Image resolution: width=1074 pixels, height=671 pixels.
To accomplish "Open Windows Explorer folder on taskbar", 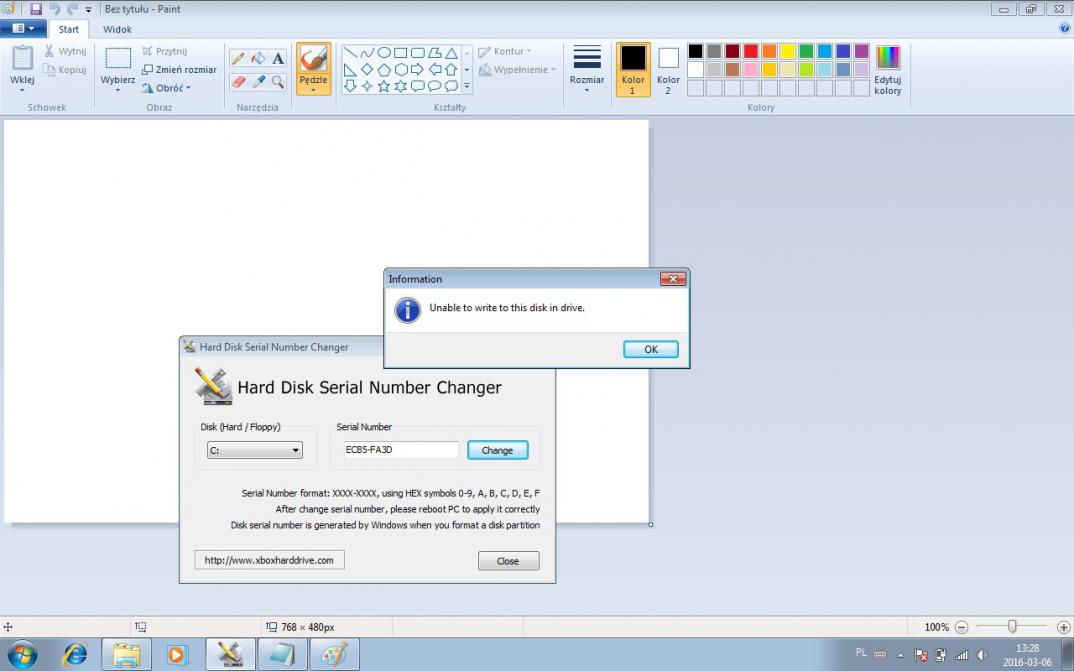I will (x=127, y=655).
